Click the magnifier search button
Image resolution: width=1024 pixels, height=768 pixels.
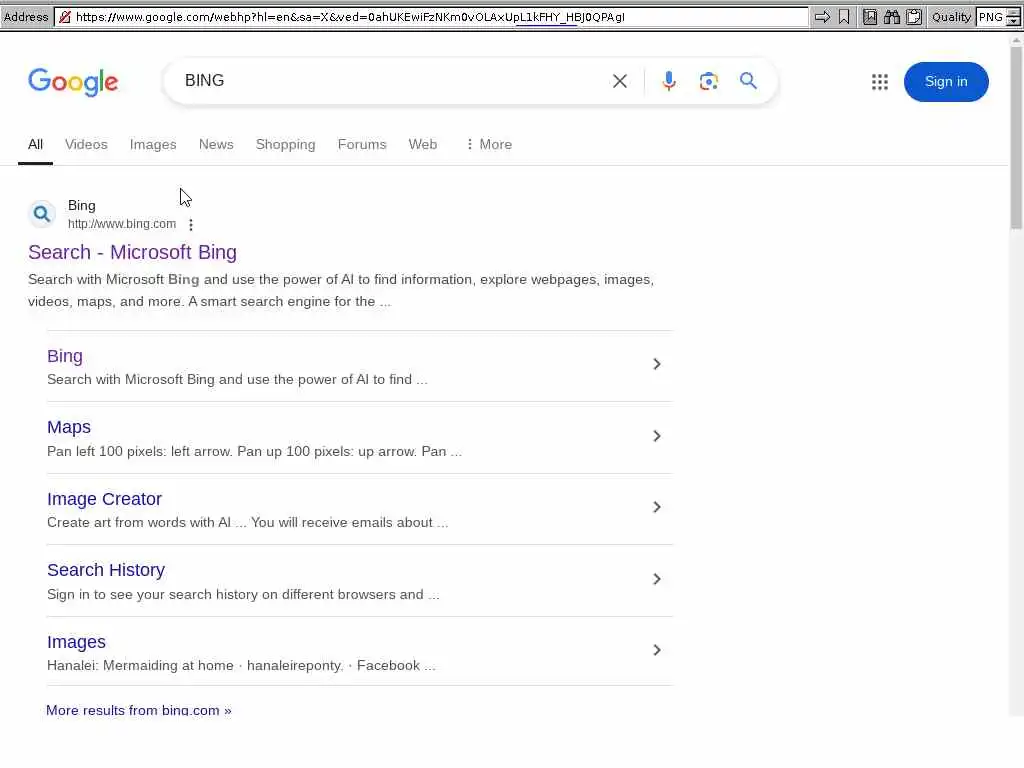(x=748, y=81)
